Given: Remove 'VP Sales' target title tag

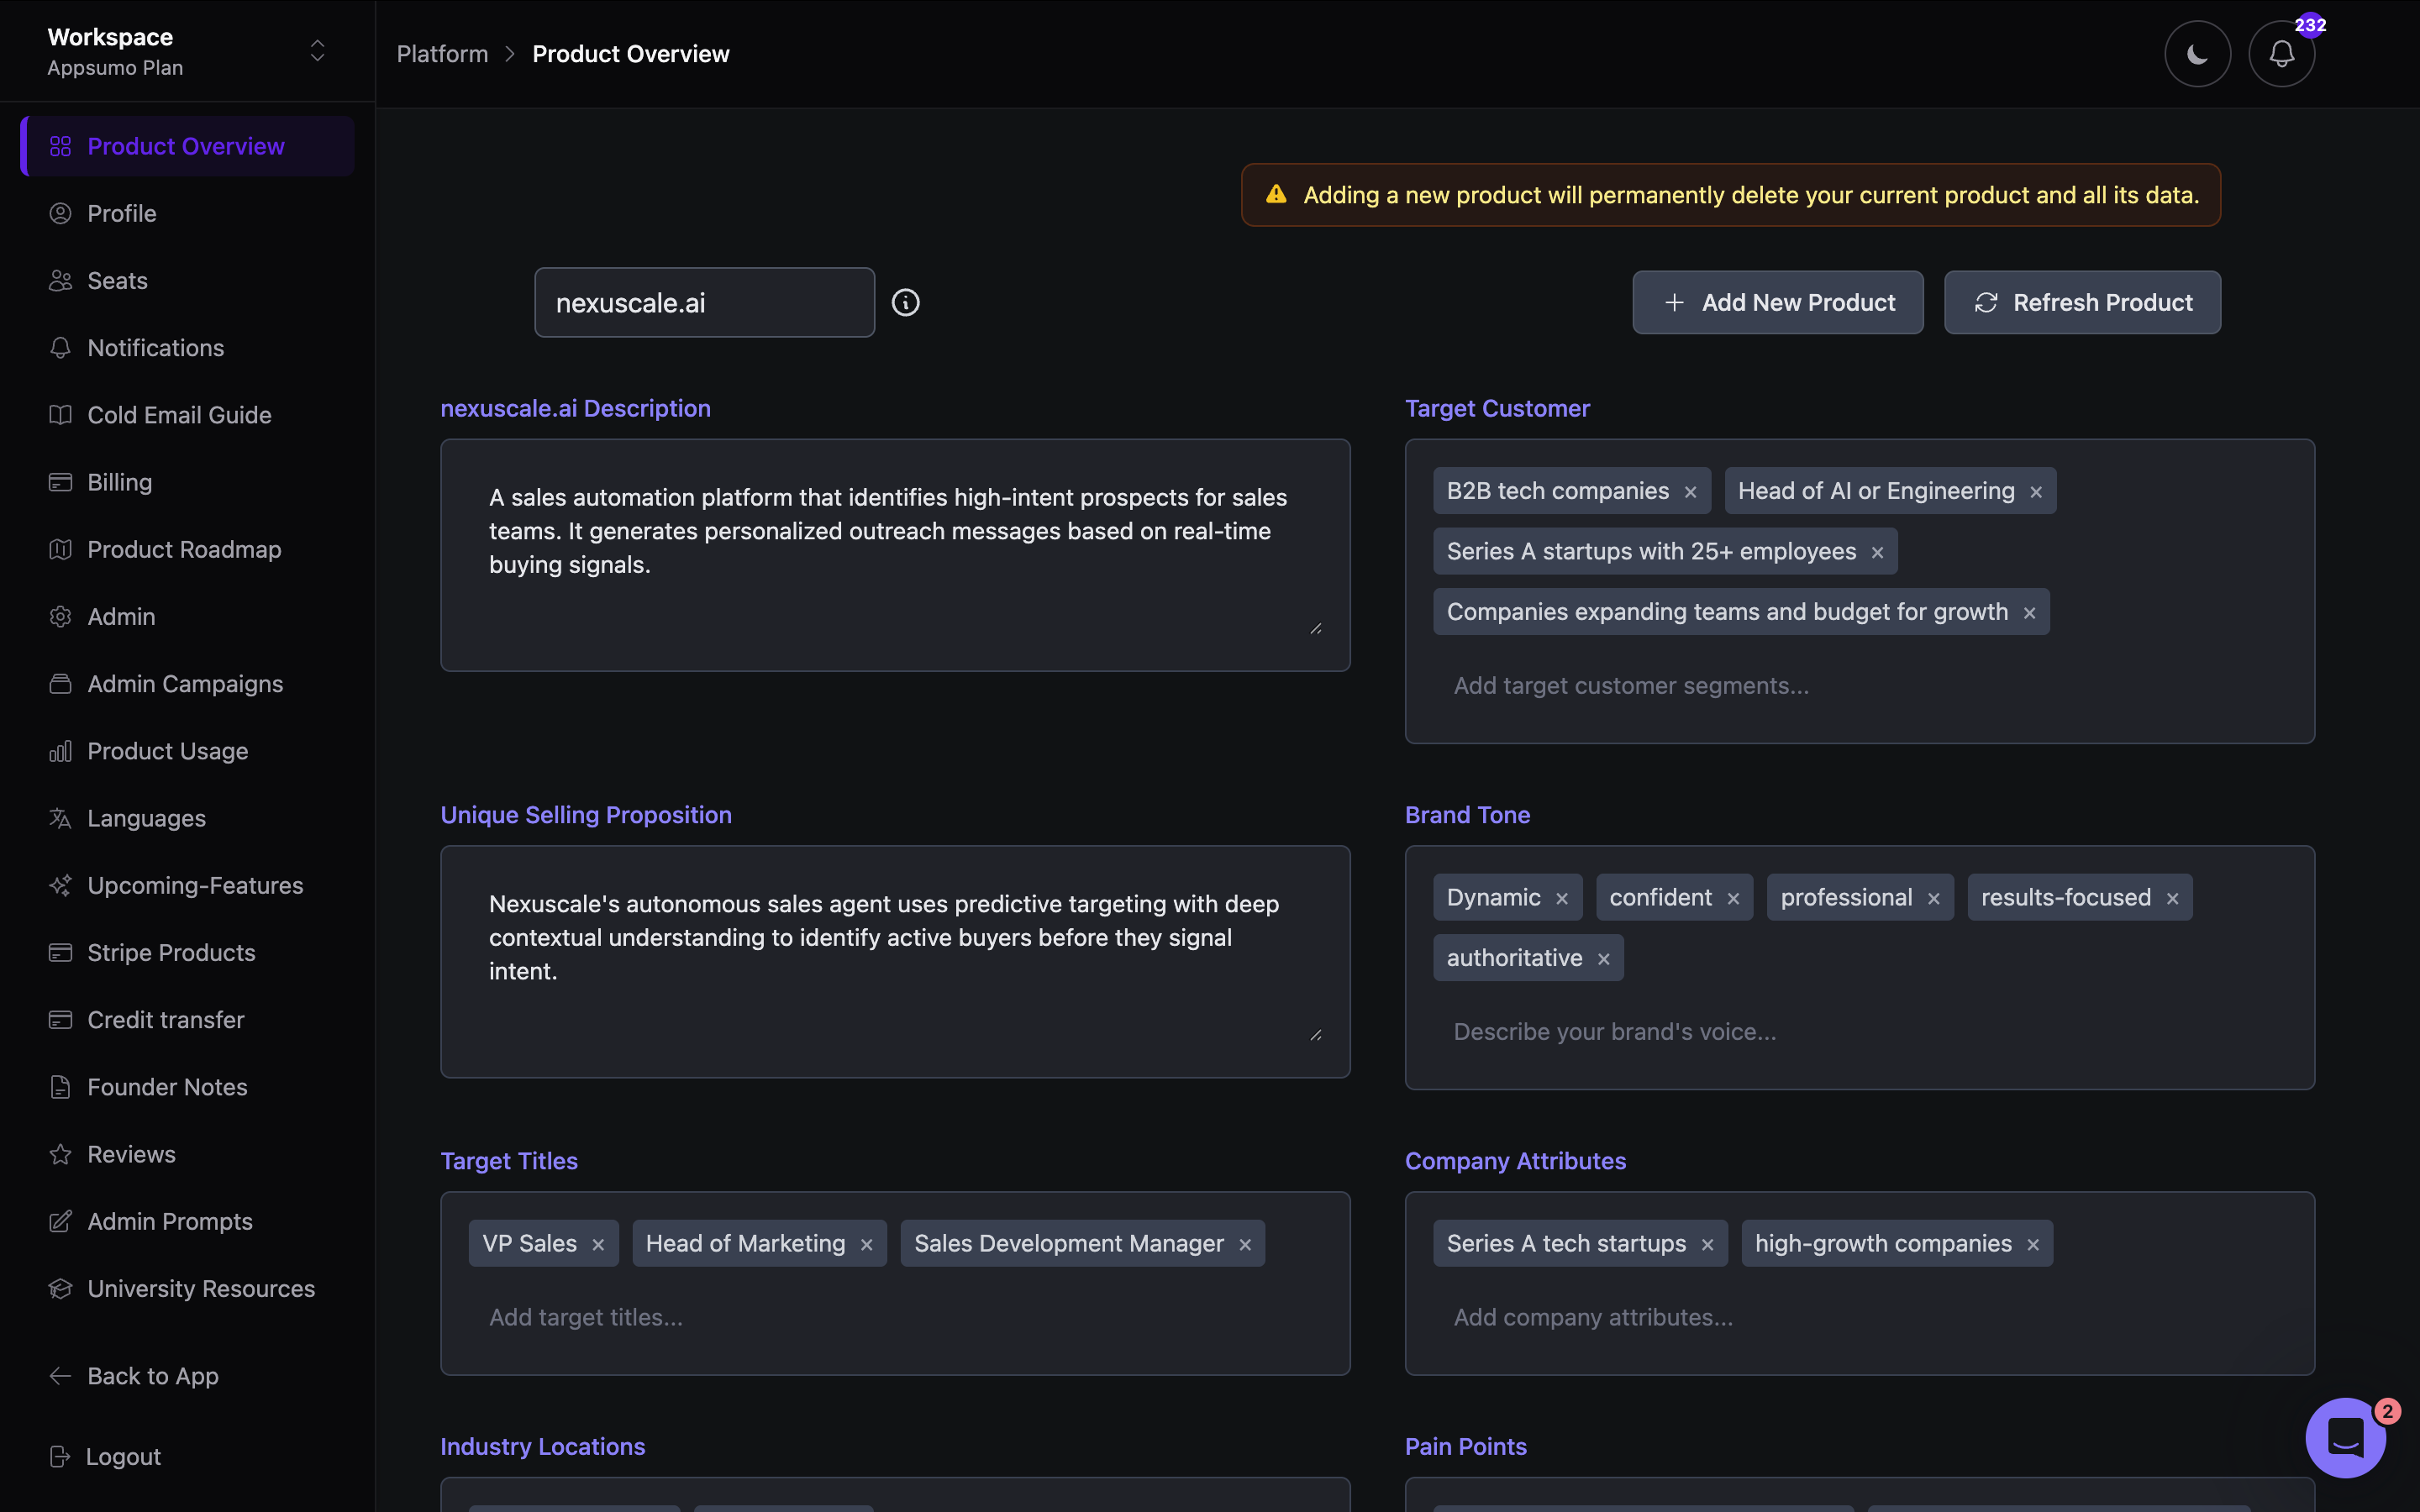Looking at the screenshot, I should coord(598,1245).
